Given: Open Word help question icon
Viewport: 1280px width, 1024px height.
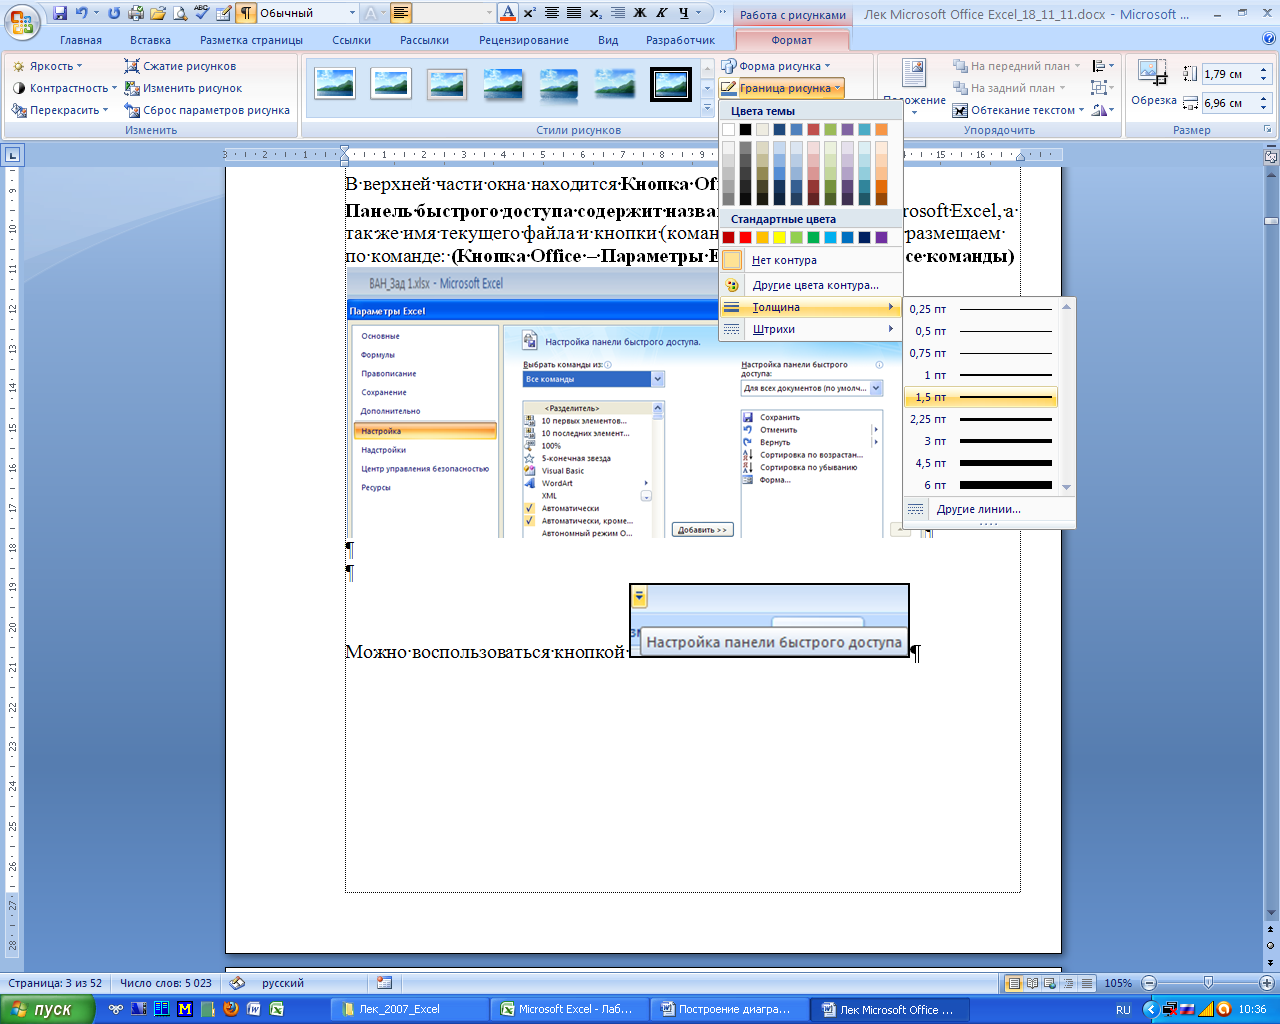Looking at the screenshot, I should click(1269, 39).
